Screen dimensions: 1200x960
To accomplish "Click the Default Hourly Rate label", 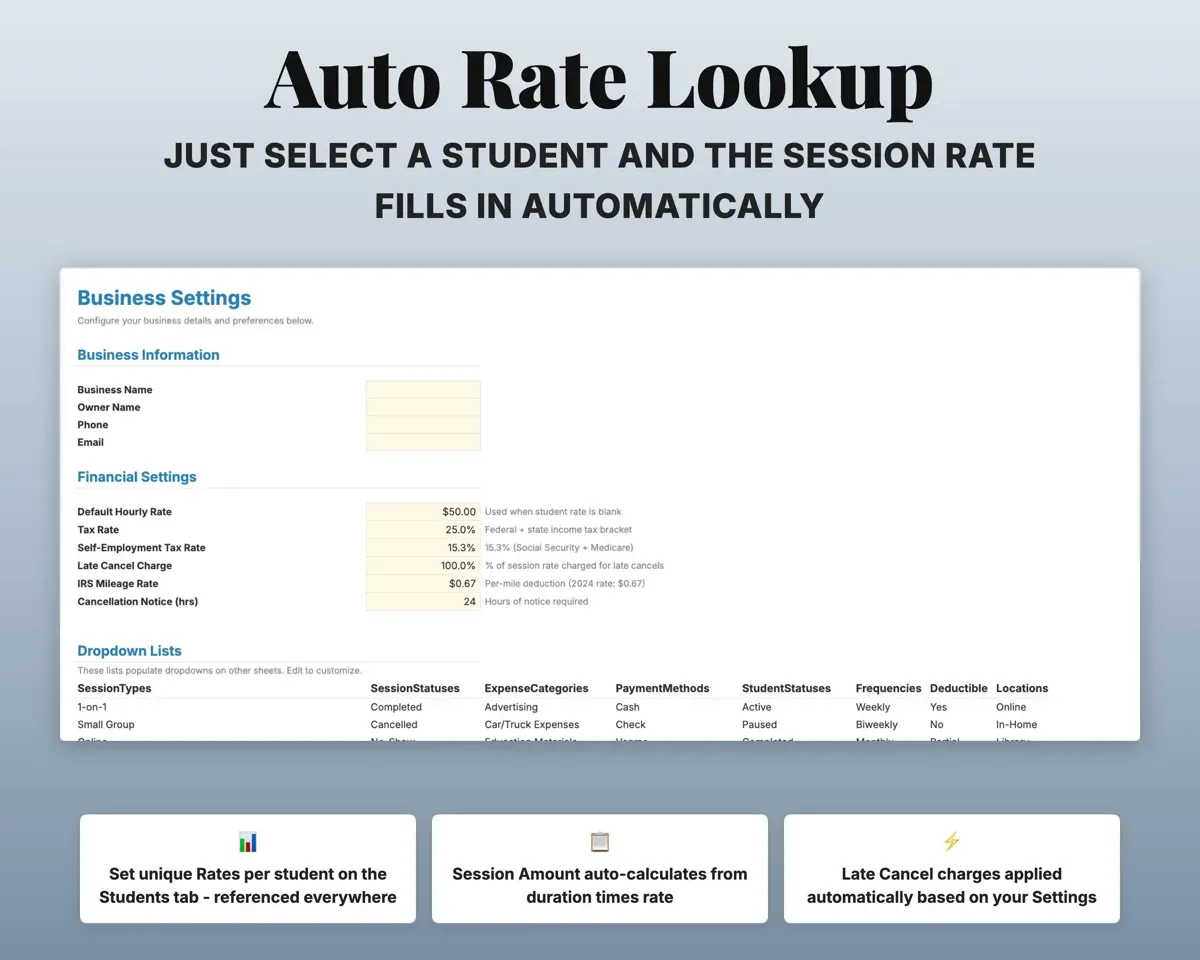I will (x=124, y=512).
